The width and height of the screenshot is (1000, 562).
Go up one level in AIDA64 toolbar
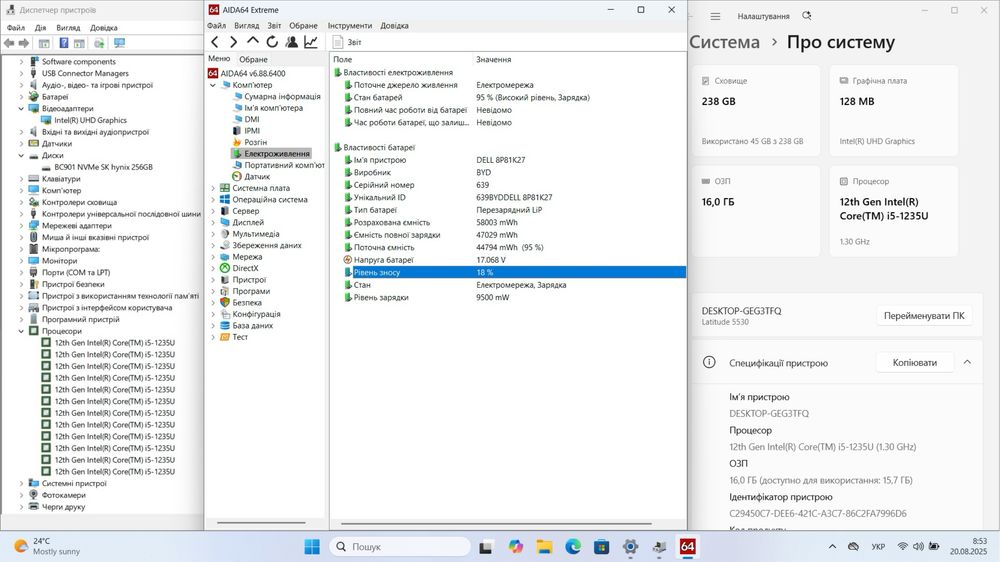253,41
